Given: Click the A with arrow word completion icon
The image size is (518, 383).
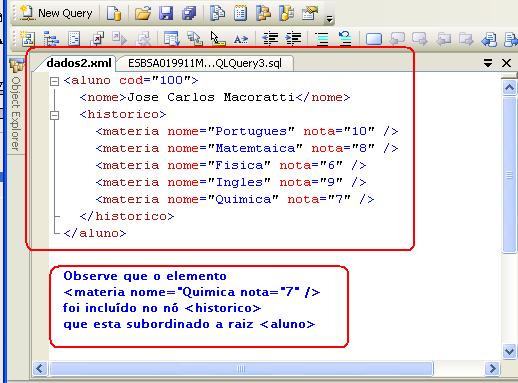Looking at the screenshot, I should 241,39.
